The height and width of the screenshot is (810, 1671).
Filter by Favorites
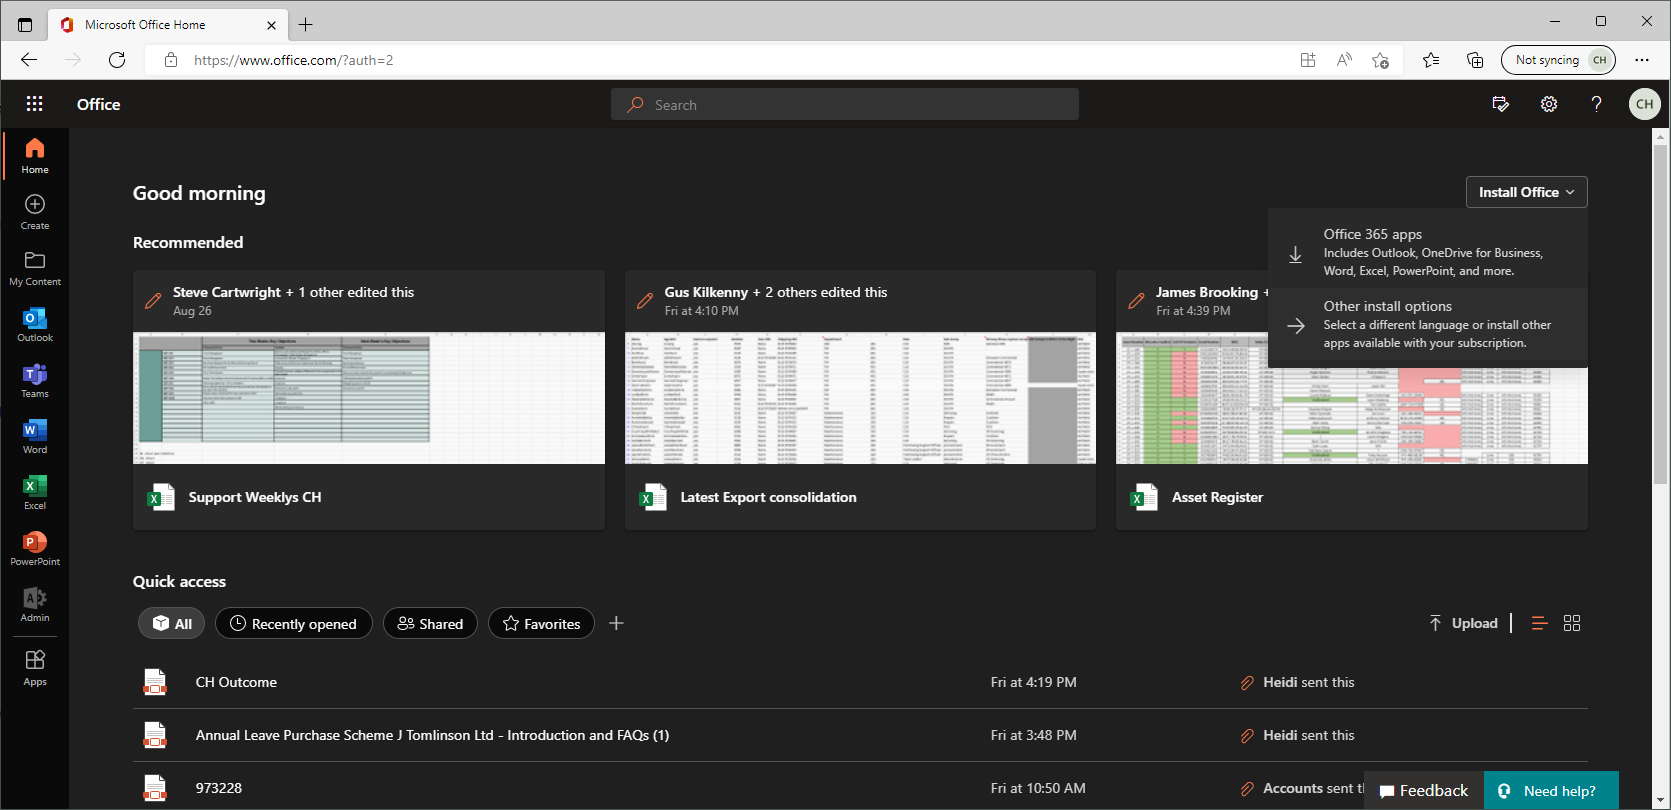coord(541,623)
